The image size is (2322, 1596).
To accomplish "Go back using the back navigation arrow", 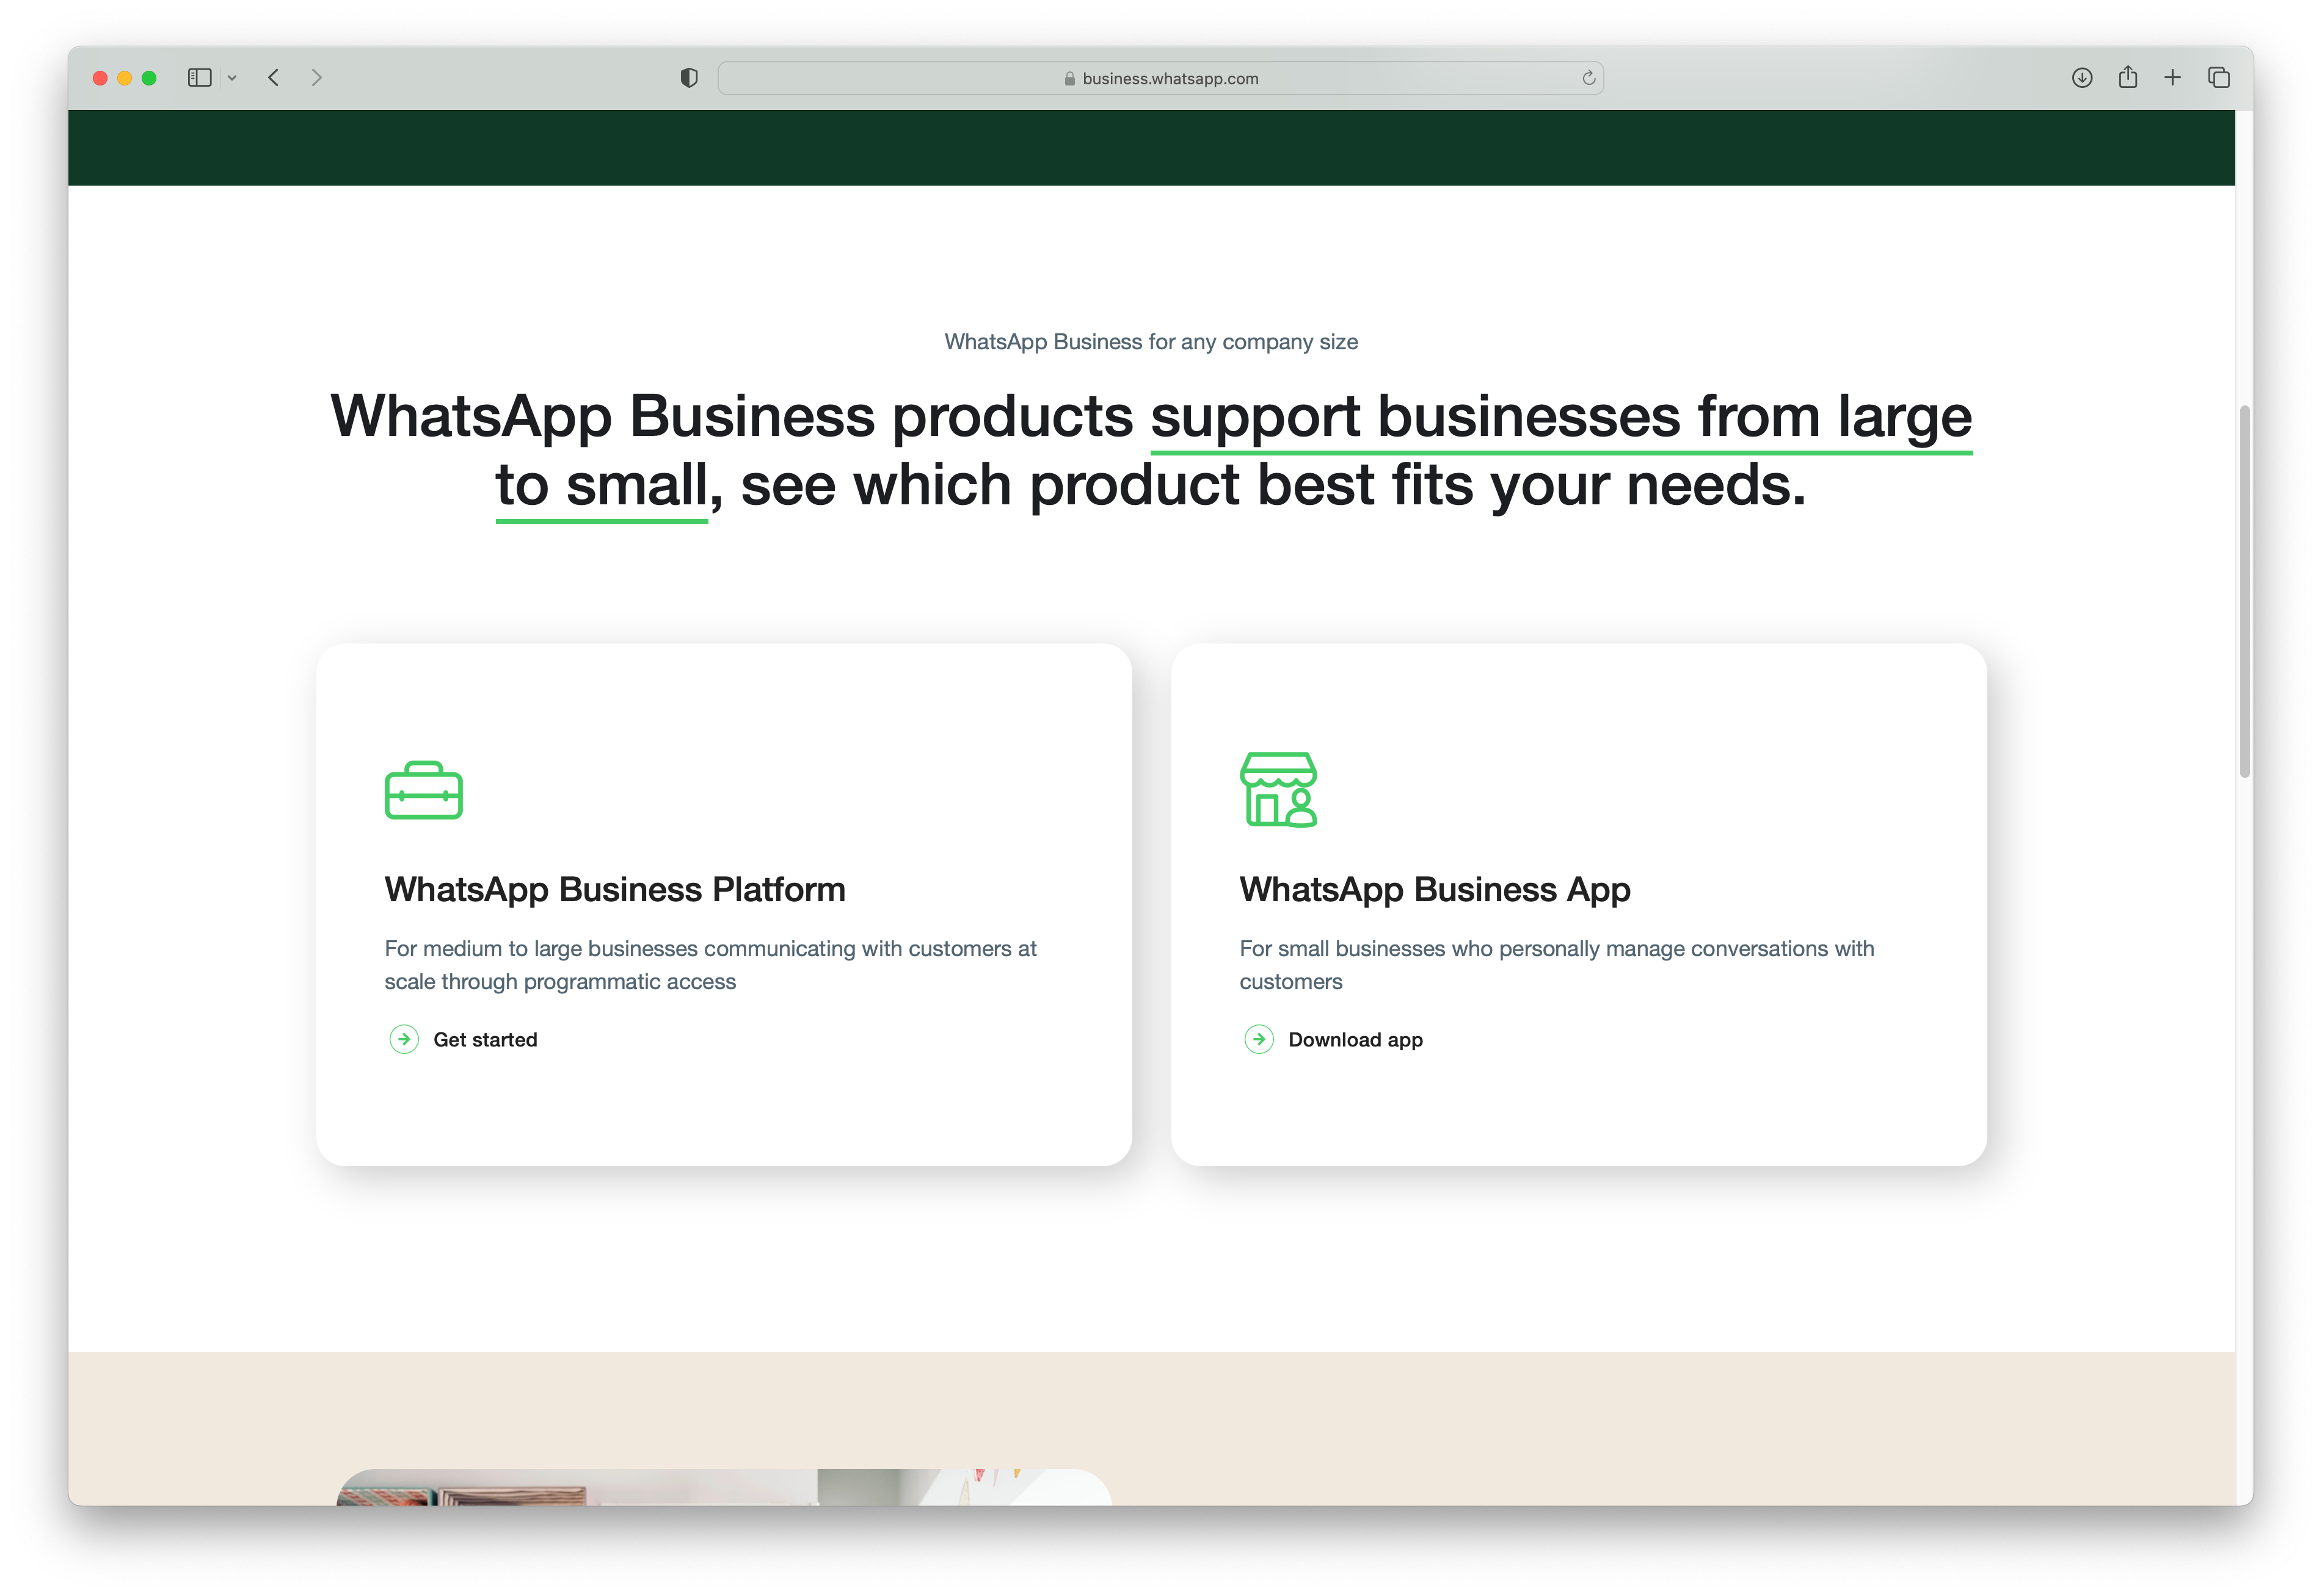I will tap(273, 77).
